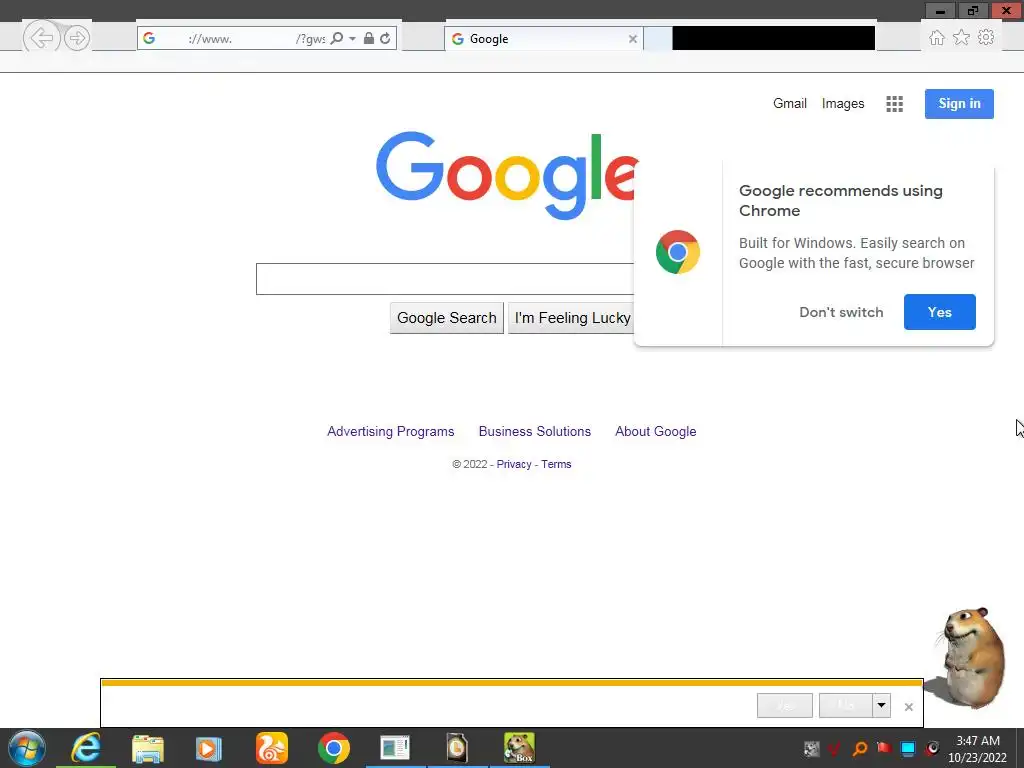This screenshot has width=1024, height=768.
Task: Click I'm Feeling Lucky button
Action: click(571, 318)
